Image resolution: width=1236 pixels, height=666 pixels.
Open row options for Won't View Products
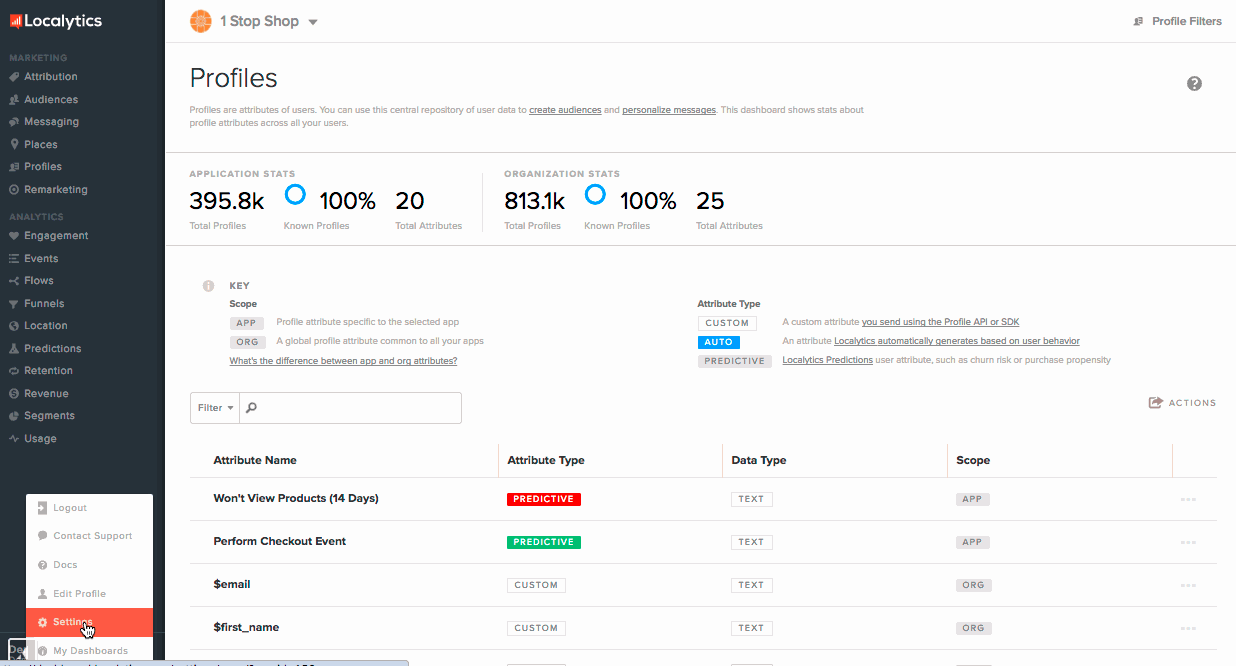click(1188, 499)
